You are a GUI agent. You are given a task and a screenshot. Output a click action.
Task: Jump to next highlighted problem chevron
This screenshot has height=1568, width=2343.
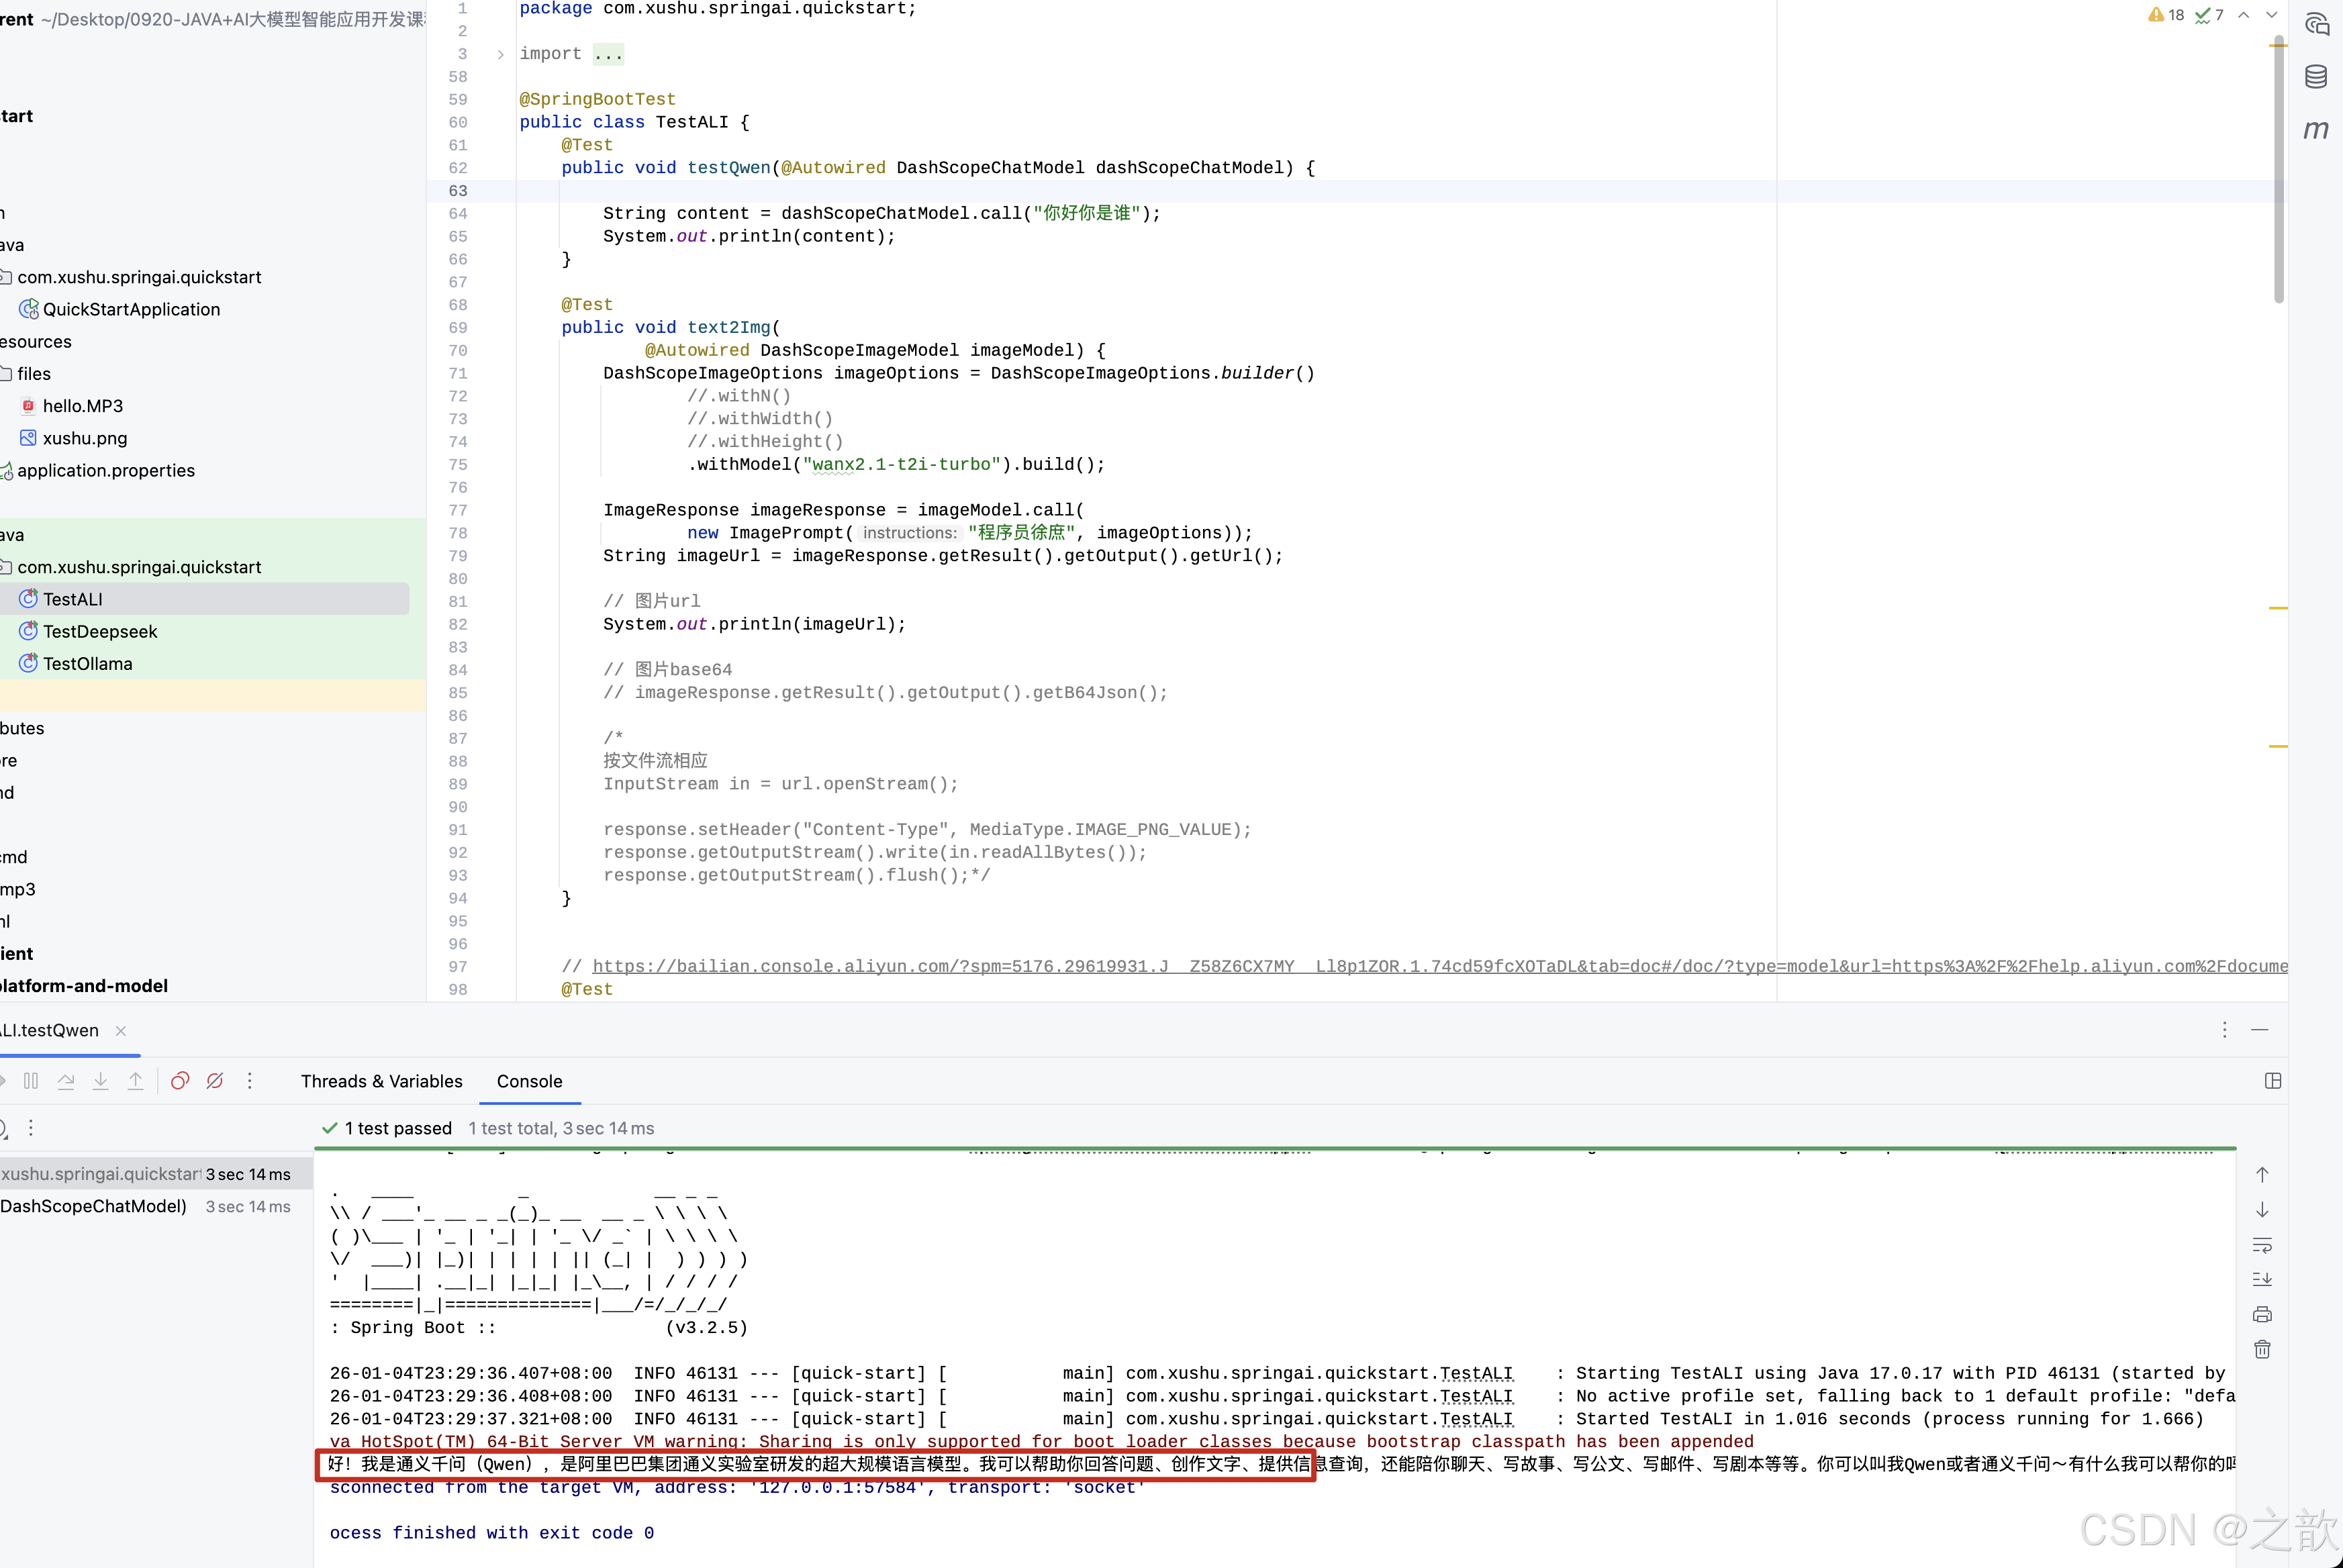(2271, 15)
